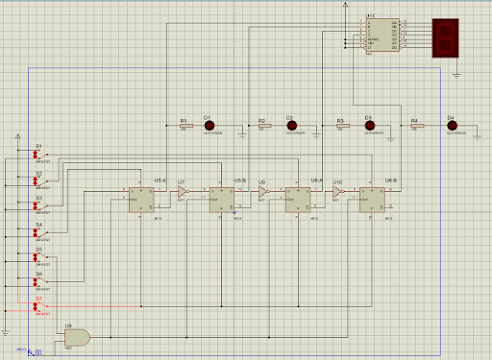Select flip-flop U5:B
The height and width of the screenshot is (360, 492).
[x=222, y=200]
